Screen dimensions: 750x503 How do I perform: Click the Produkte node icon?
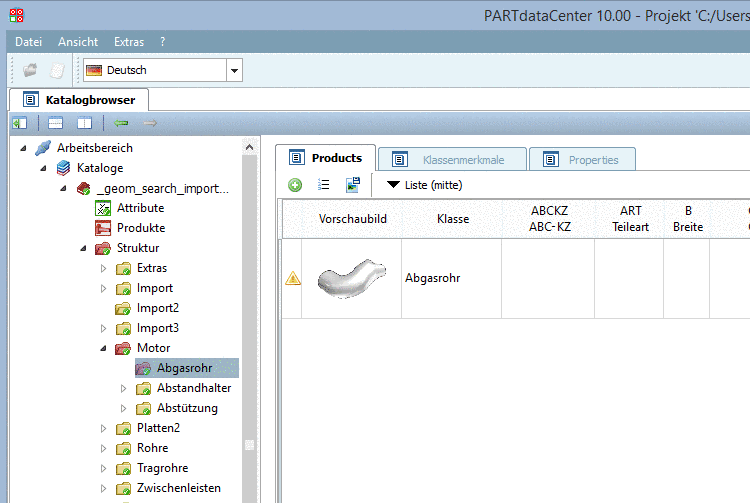(x=103, y=228)
